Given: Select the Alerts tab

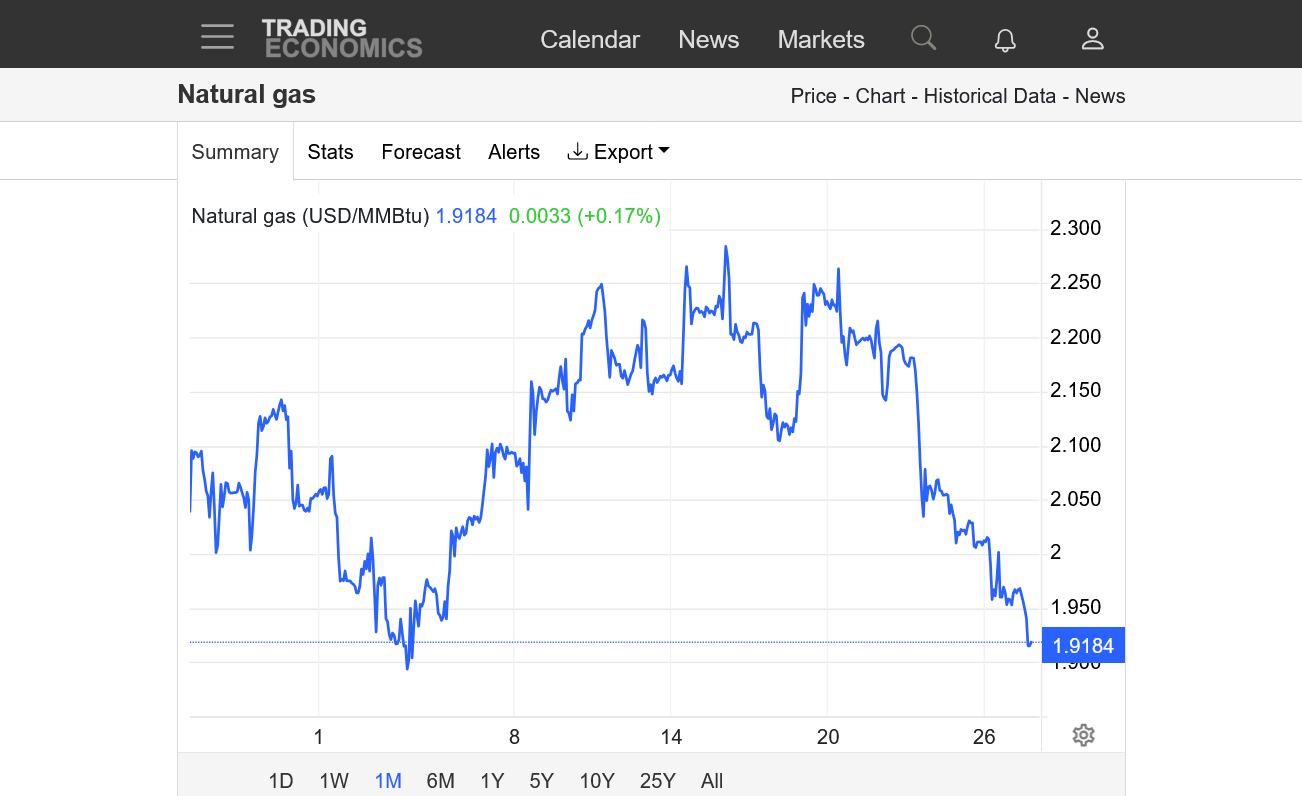Looking at the screenshot, I should click(514, 152).
